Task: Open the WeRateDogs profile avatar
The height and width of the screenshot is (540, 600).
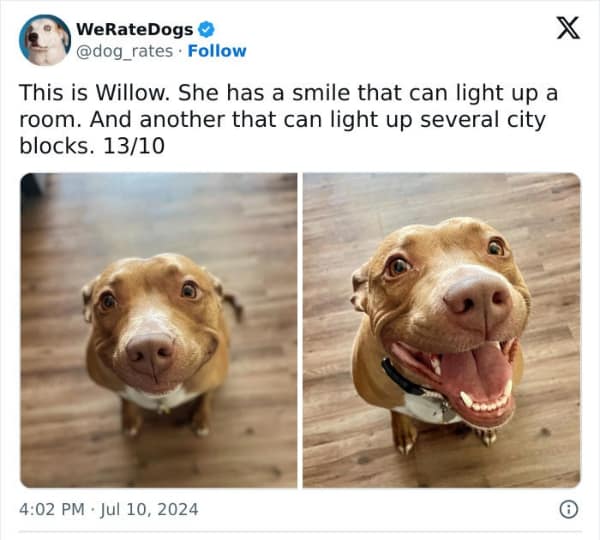Action: coord(45,40)
